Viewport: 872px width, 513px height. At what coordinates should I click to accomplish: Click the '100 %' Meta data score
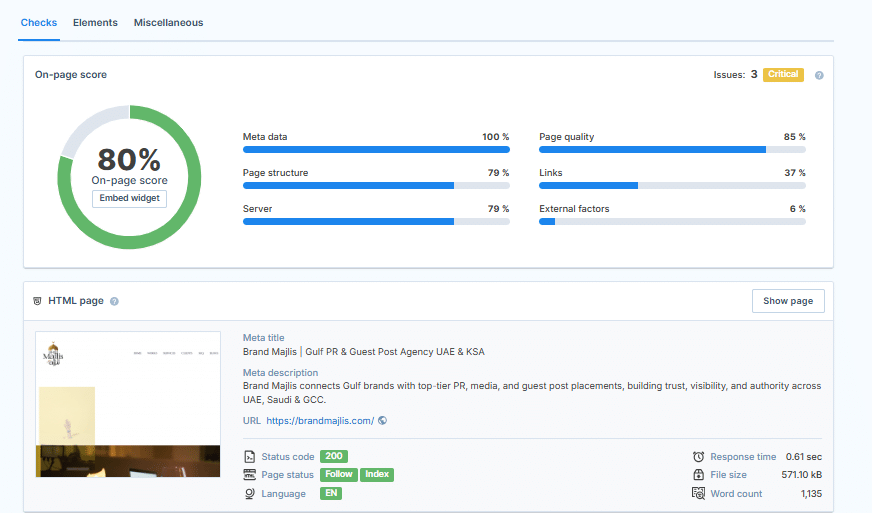pyautogui.click(x=496, y=137)
